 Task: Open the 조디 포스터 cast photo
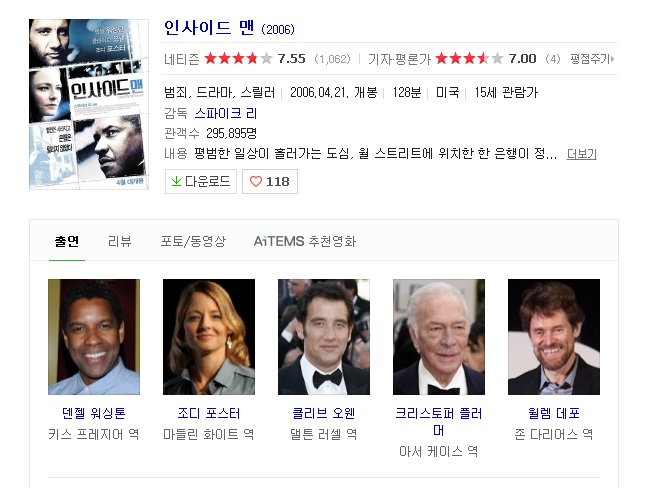pyautogui.click(x=209, y=337)
